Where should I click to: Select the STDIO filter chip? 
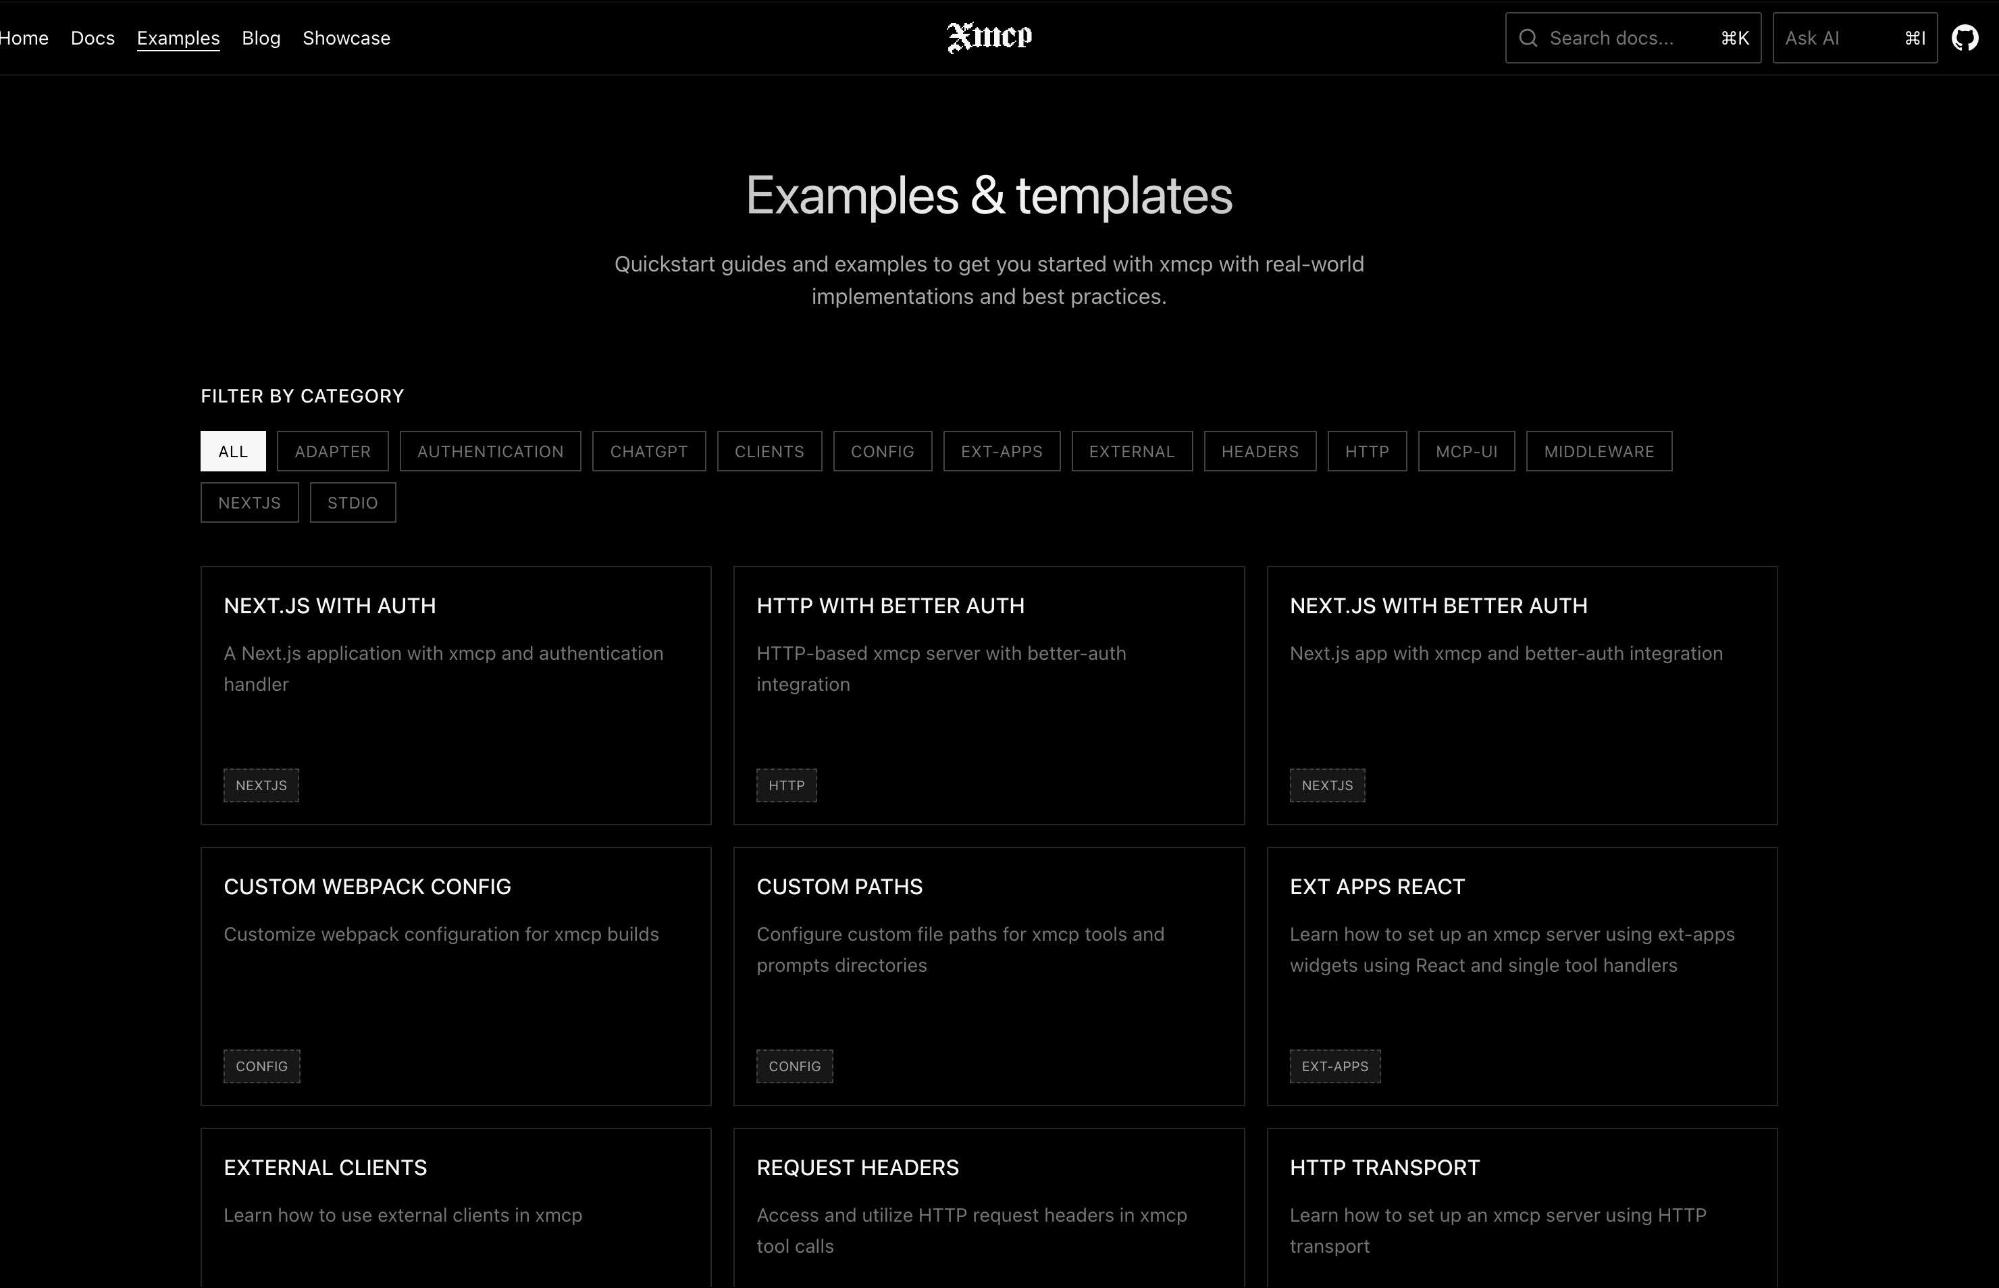pyautogui.click(x=352, y=502)
